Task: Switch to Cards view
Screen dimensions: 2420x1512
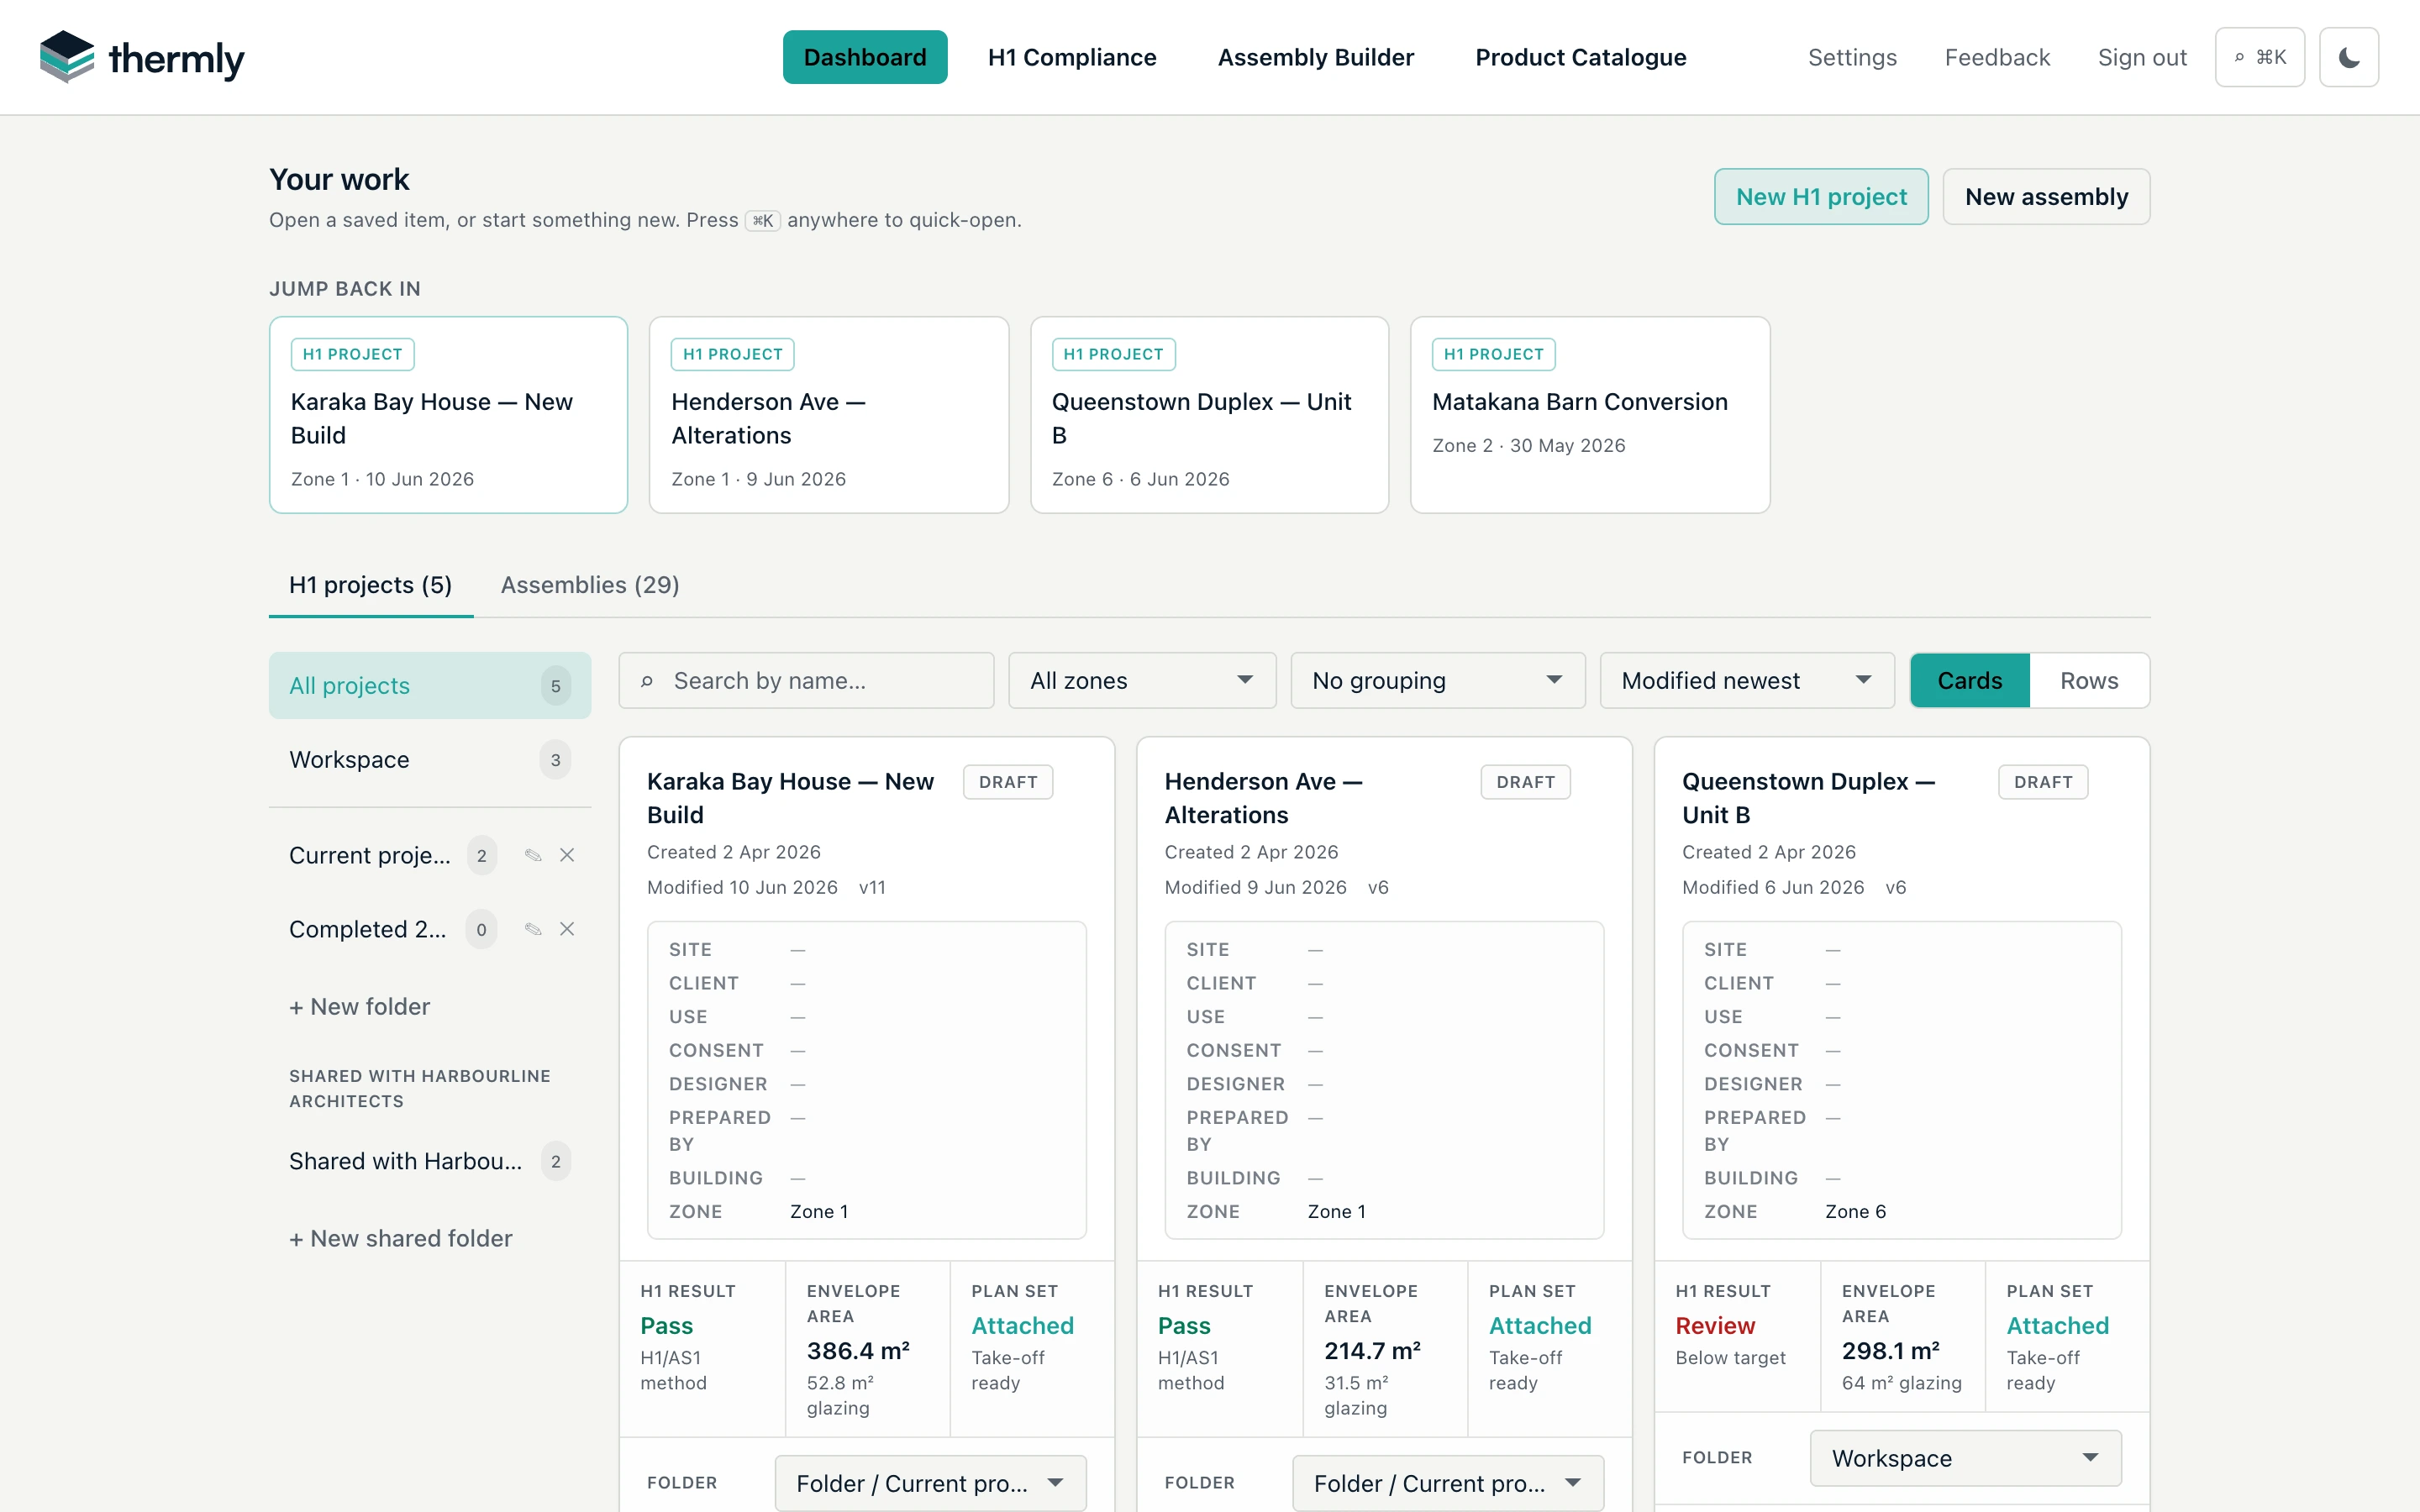Action: pos(1970,680)
